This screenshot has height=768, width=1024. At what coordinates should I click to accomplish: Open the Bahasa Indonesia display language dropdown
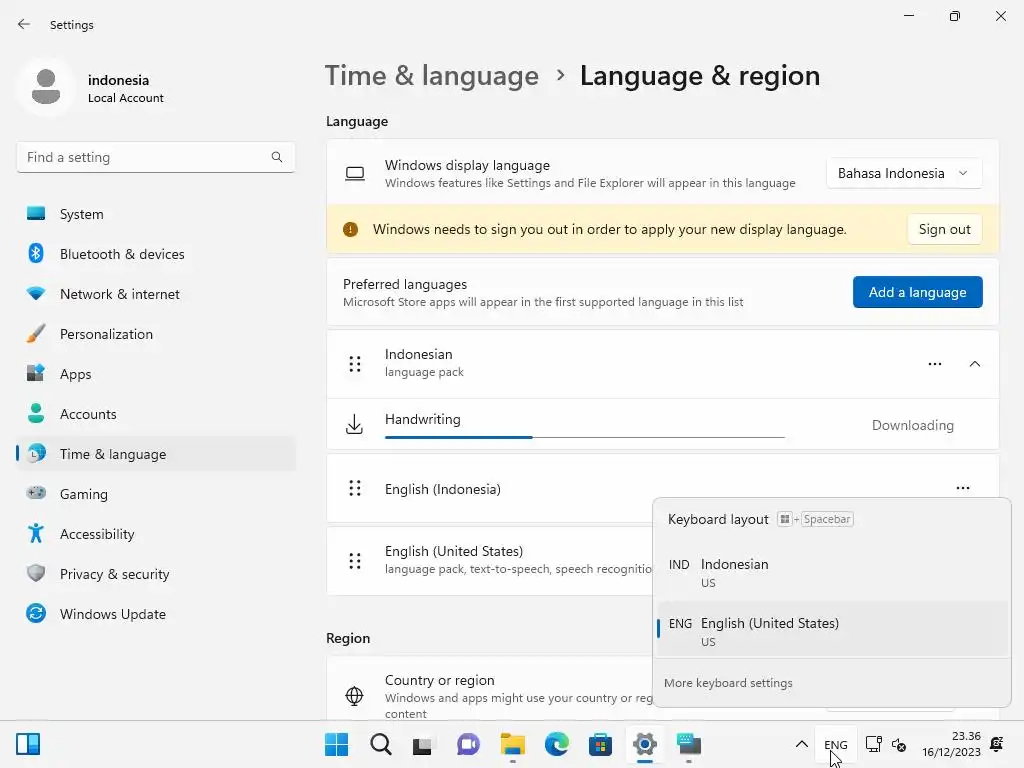click(904, 173)
